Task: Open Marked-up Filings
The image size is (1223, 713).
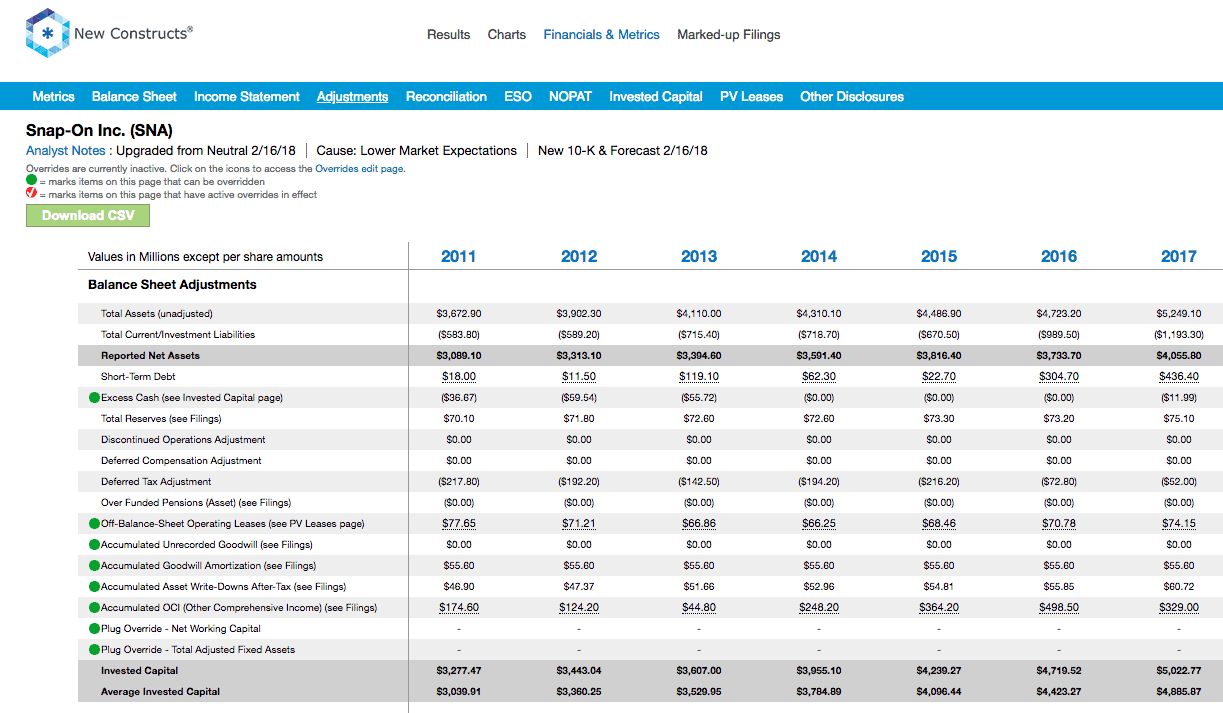Action: click(x=729, y=34)
